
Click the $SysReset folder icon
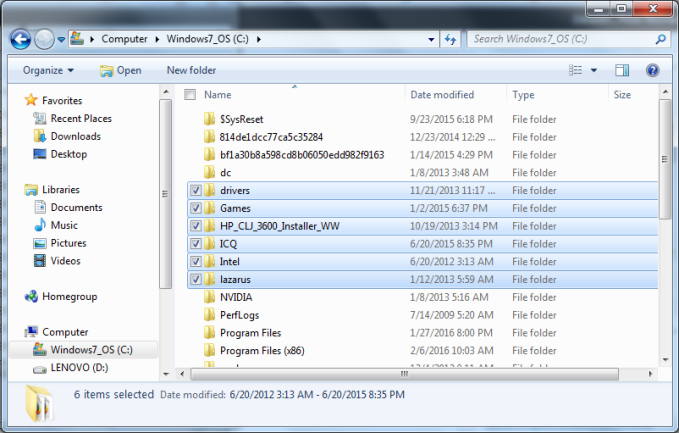click(210, 119)
